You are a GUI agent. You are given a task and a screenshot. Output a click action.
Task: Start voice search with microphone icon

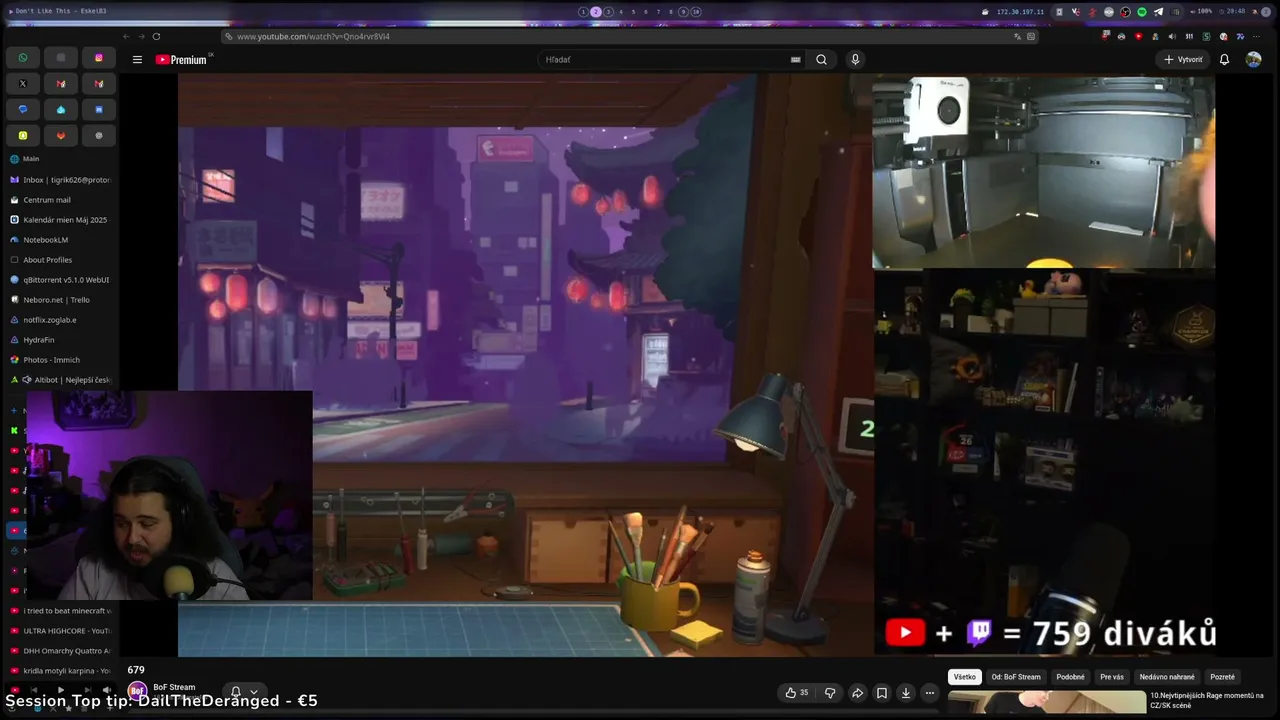point(855,60)
